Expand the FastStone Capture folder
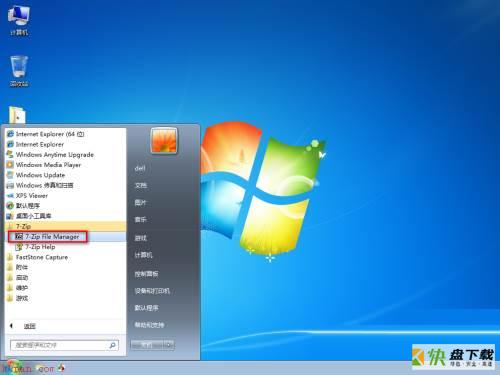The image size is (500, 375). pos(38,257)
